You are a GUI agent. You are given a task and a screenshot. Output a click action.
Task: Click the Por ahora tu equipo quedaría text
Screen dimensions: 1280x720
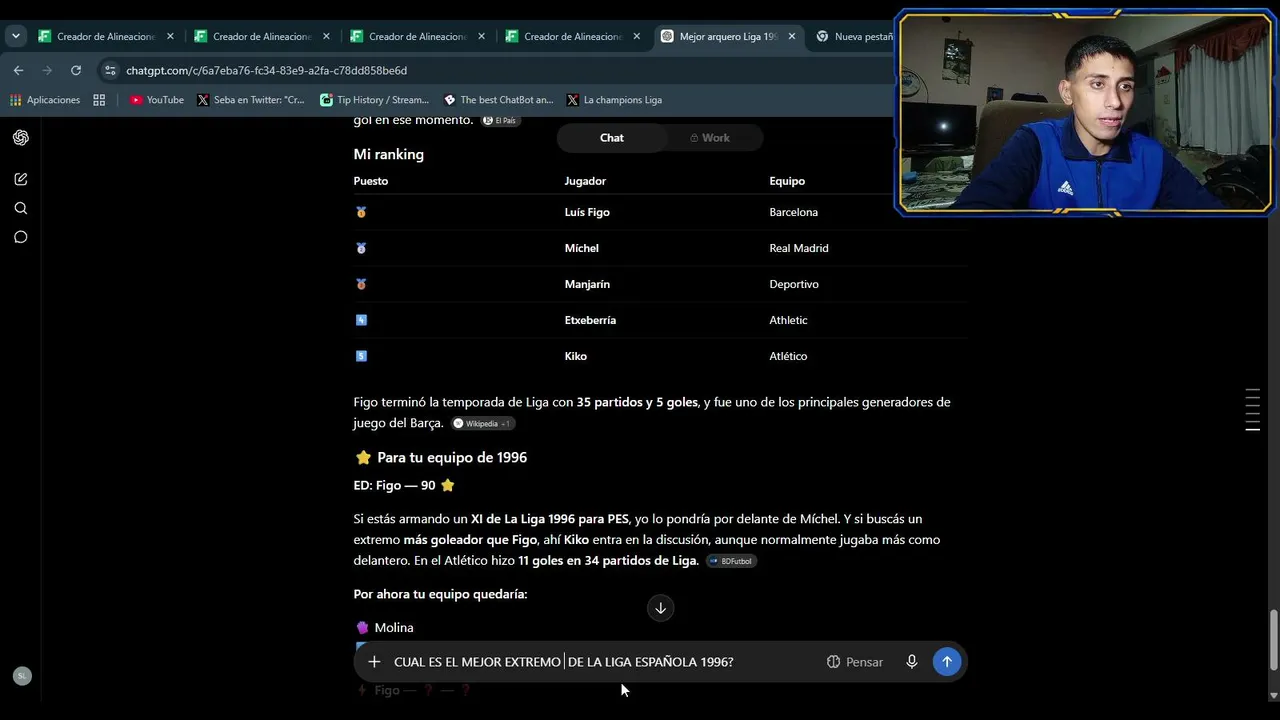coord(440,594)
